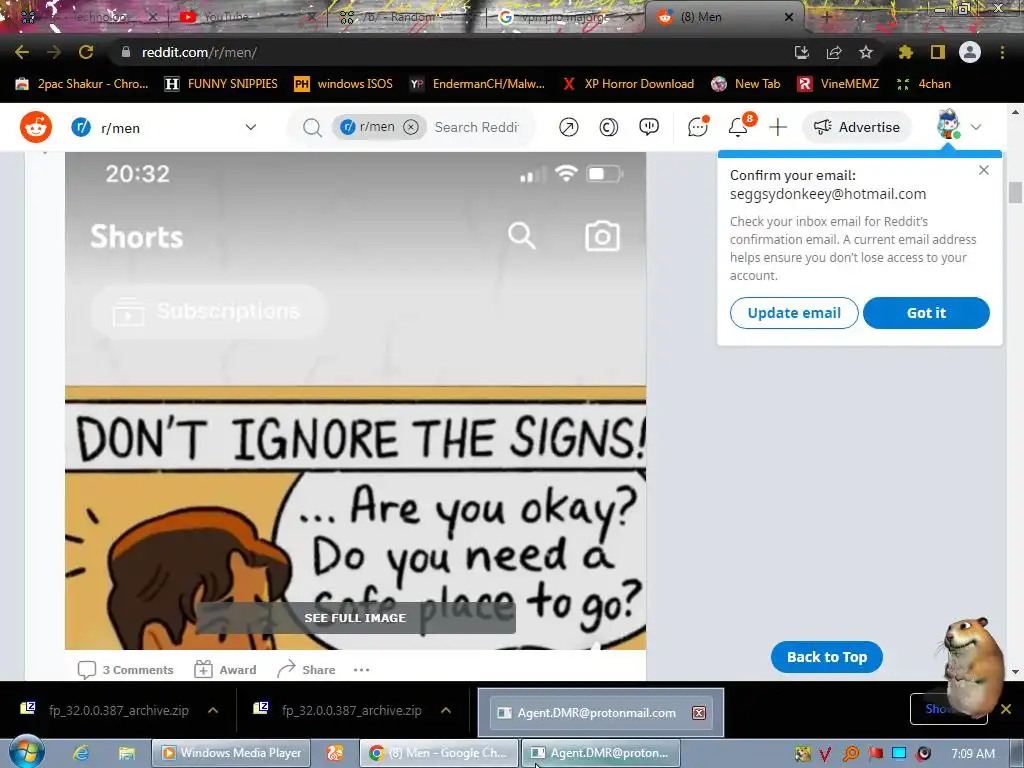Open the notifications bell with badge 8
This screenshot has height=768, width=1024.
click(739, 127)
